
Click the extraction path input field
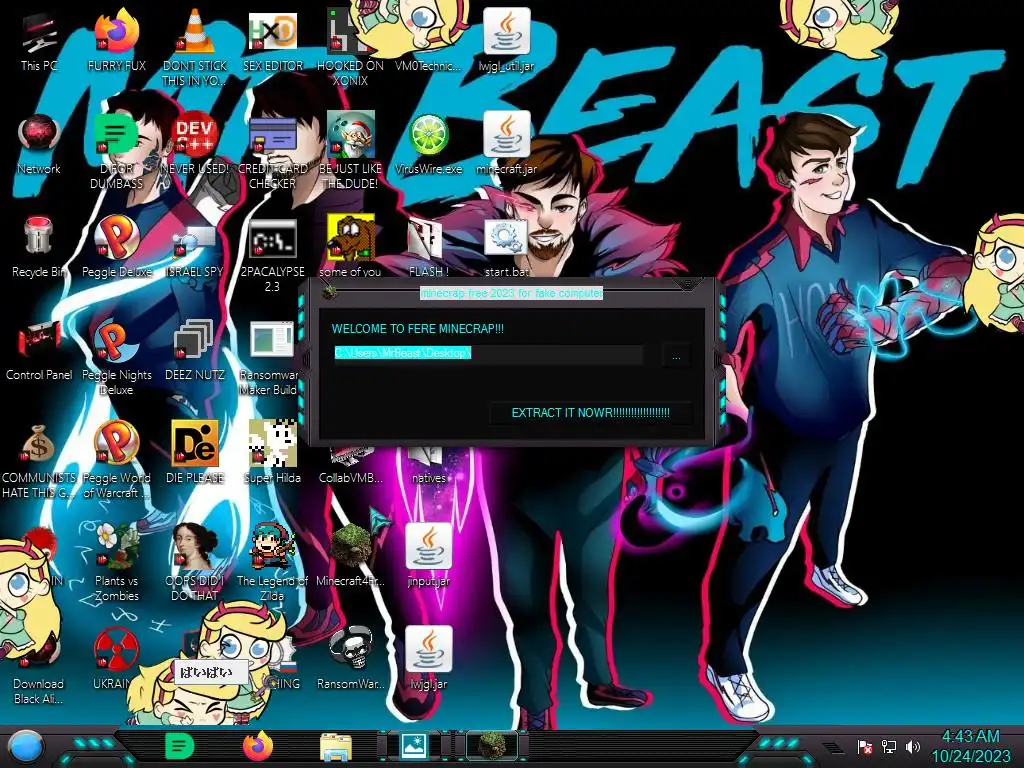point(488,353)
